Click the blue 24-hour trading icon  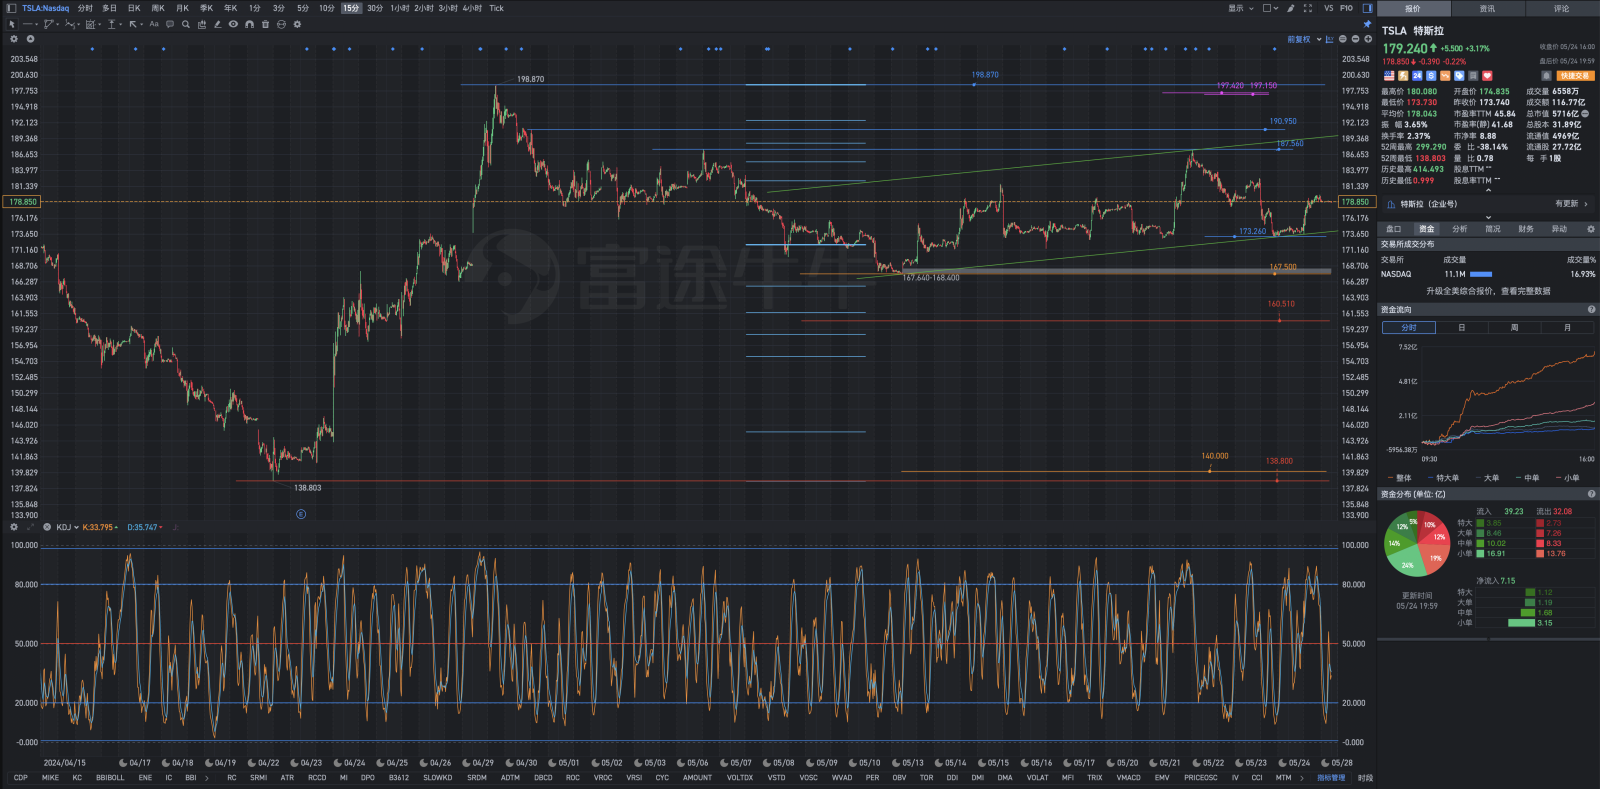pos(1417,76)
